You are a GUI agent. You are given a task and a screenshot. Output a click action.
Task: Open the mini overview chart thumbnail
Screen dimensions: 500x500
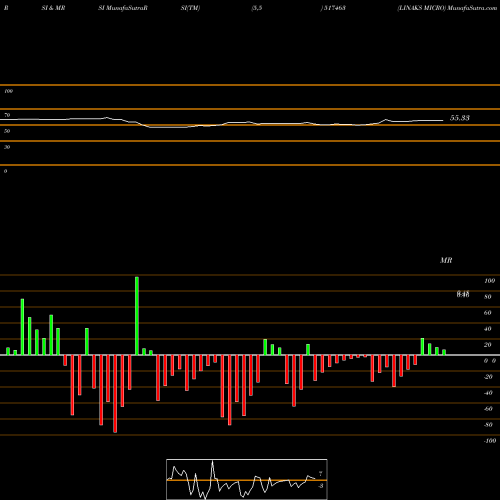click(247, 479)
